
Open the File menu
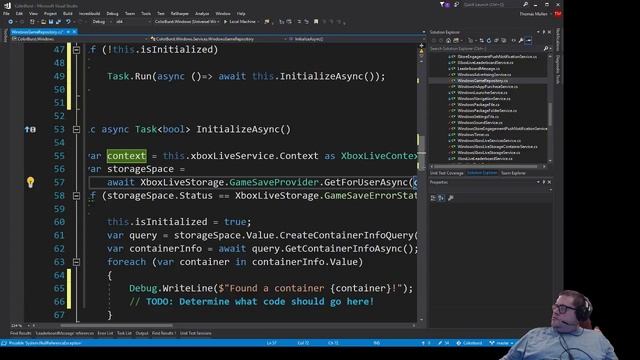pos(6,13)
